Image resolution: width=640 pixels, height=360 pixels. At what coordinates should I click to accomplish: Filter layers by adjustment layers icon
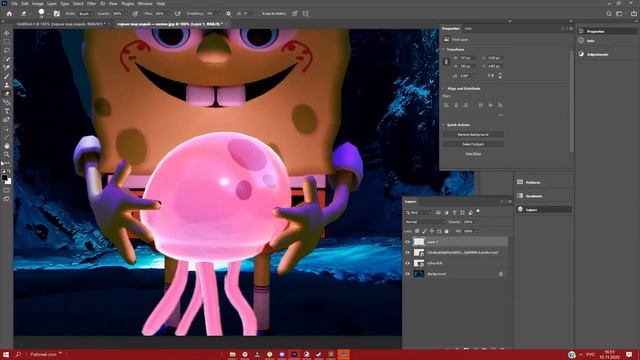[x=446, y=212]
